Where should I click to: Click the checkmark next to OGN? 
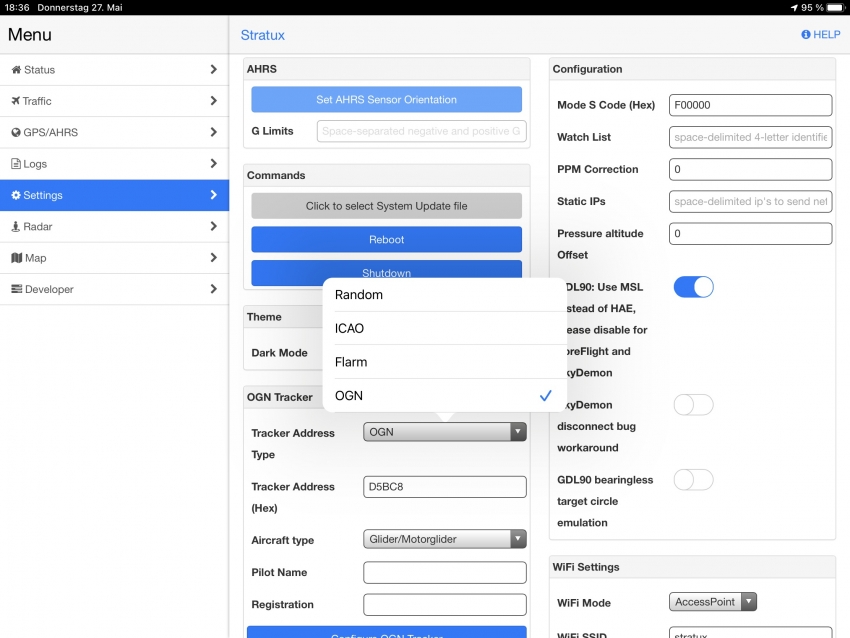tap(546, 396)
